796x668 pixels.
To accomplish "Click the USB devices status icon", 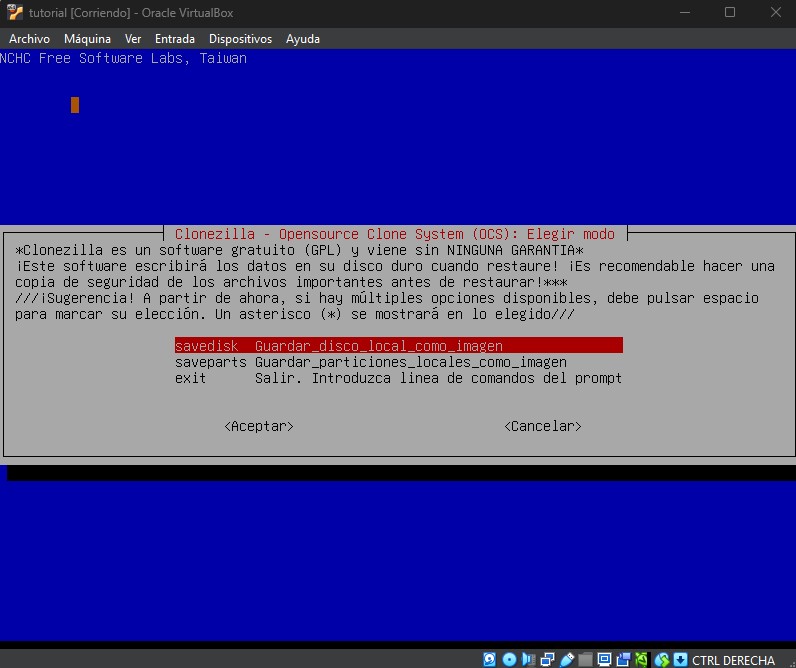I will coord(567,659).
